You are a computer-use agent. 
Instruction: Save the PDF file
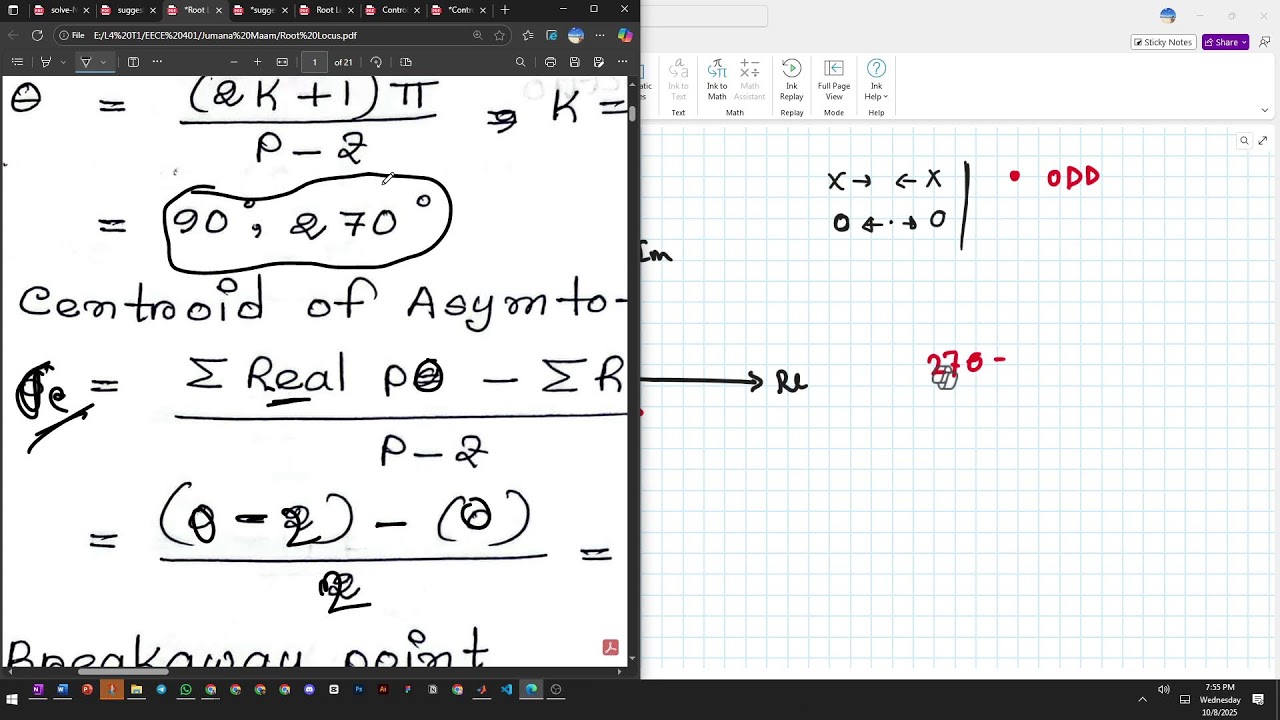[574, 62]
